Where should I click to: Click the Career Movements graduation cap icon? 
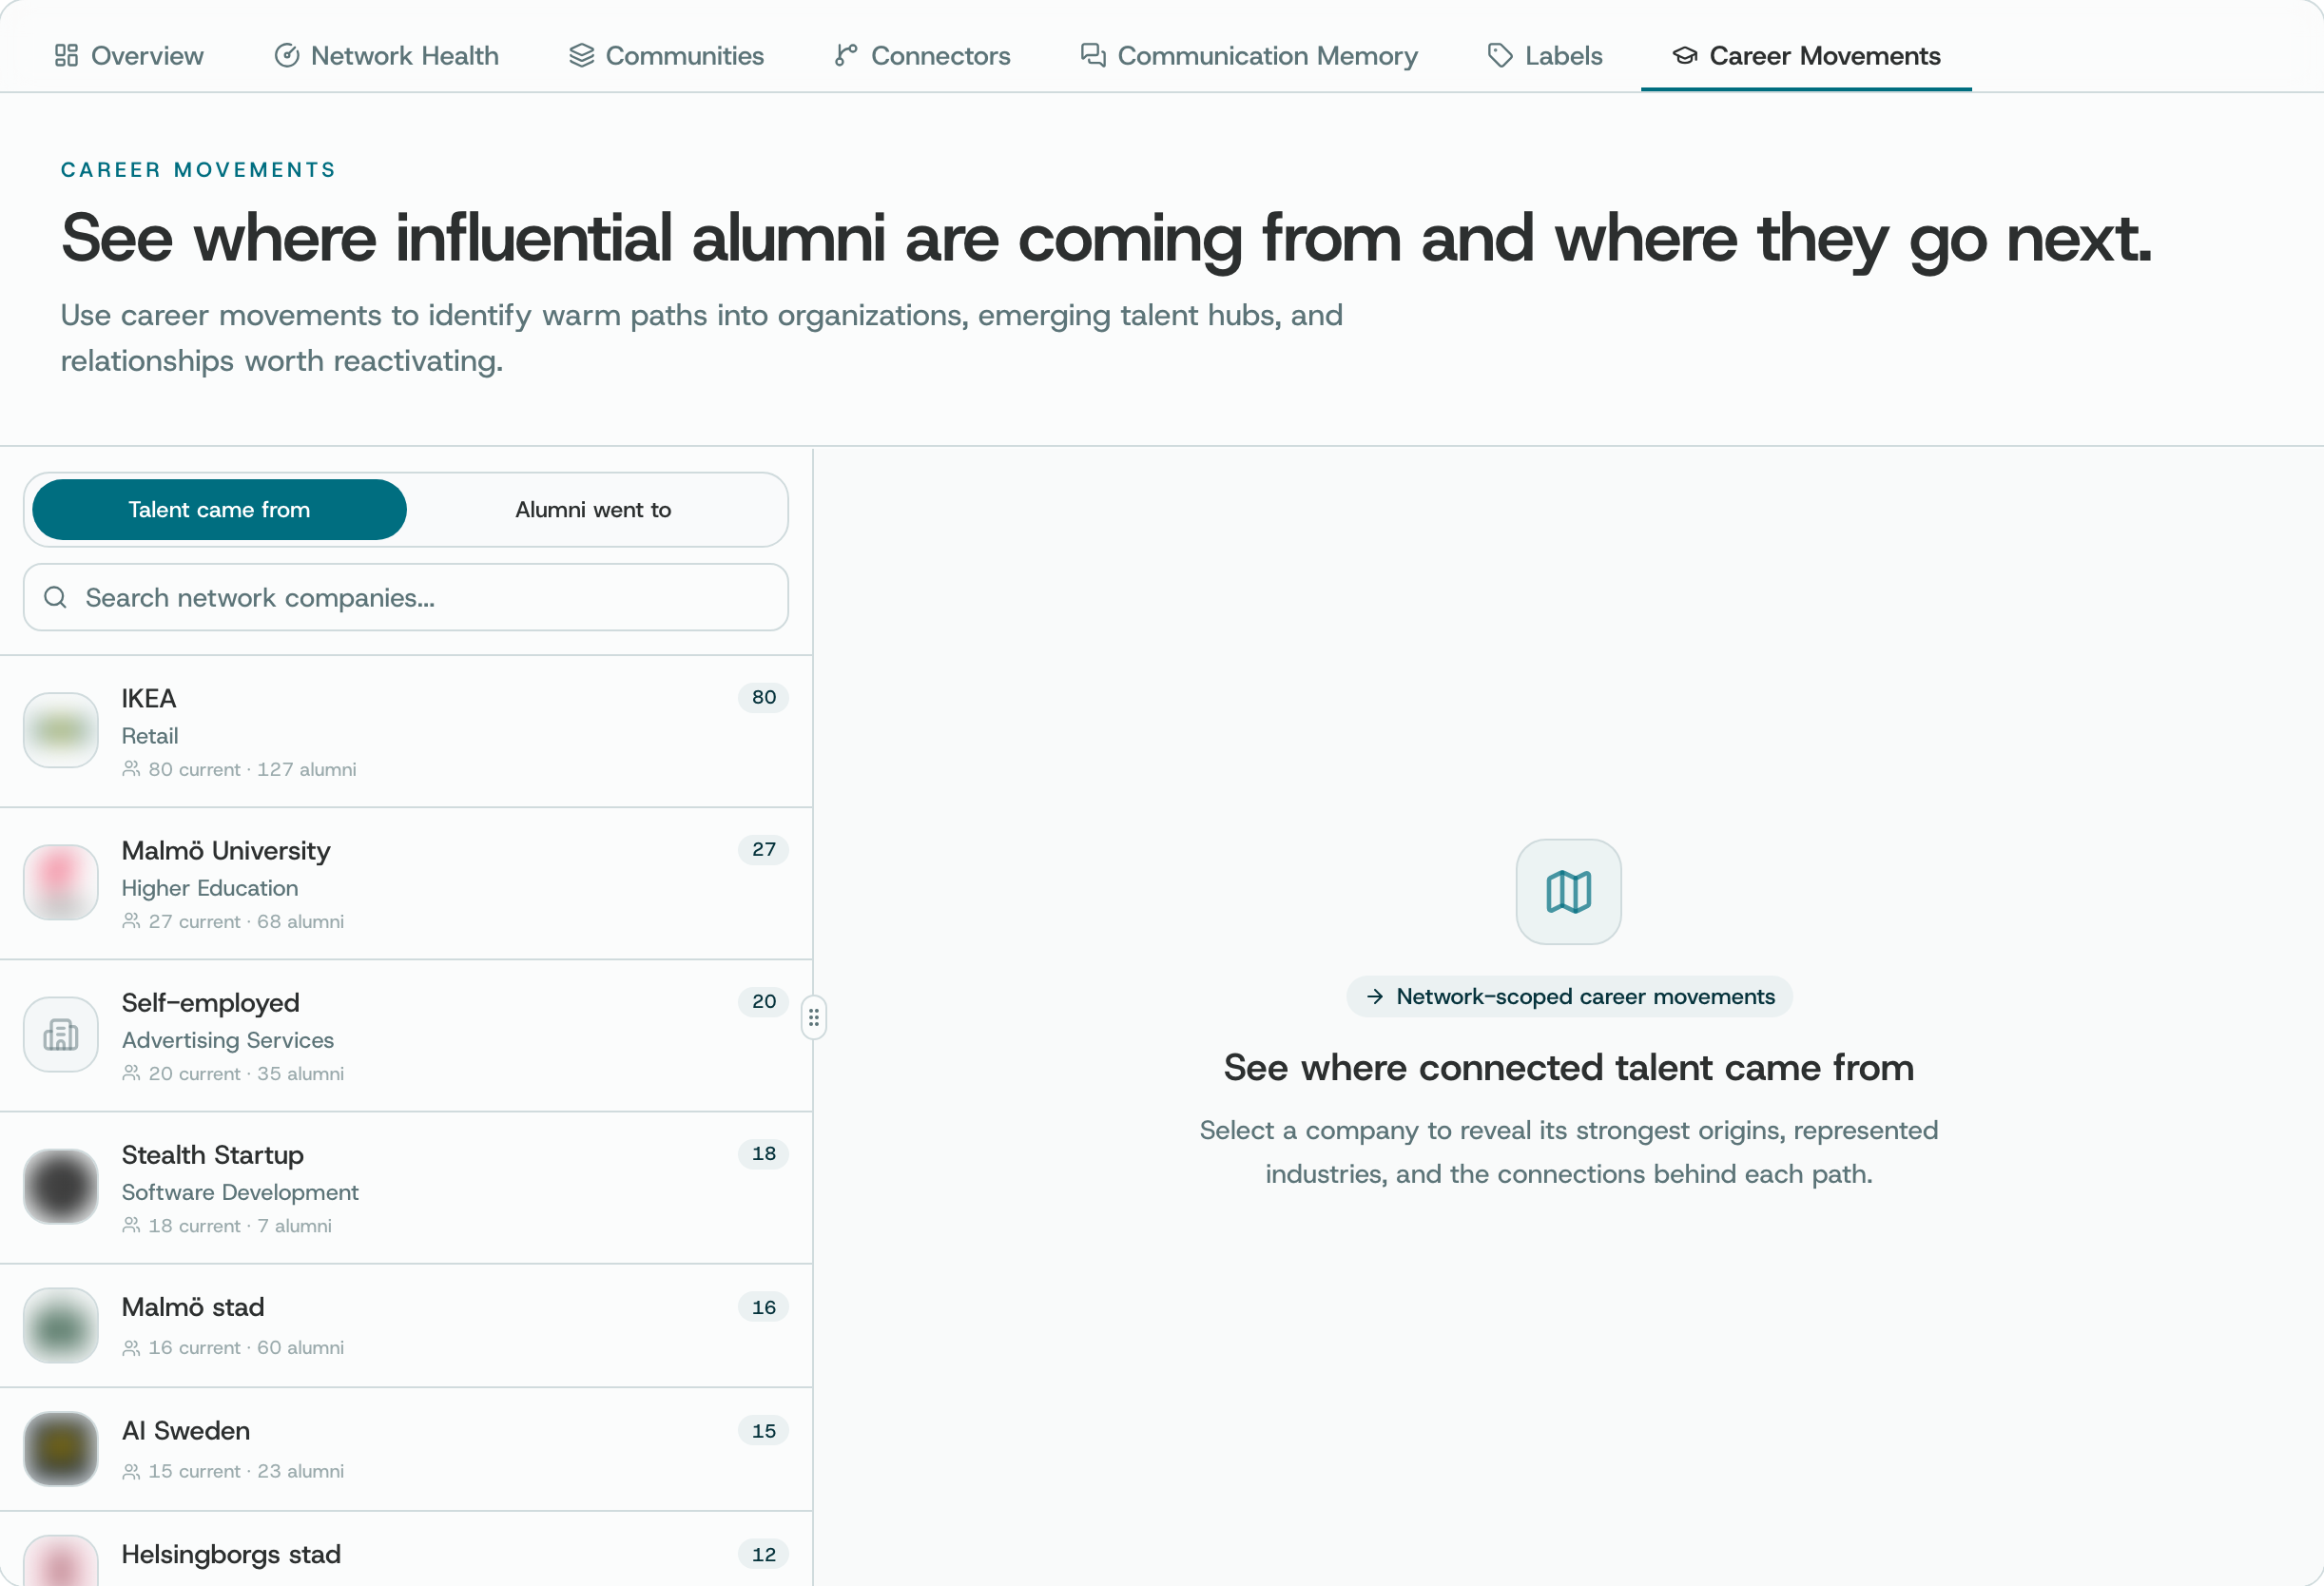[1685, 56]
